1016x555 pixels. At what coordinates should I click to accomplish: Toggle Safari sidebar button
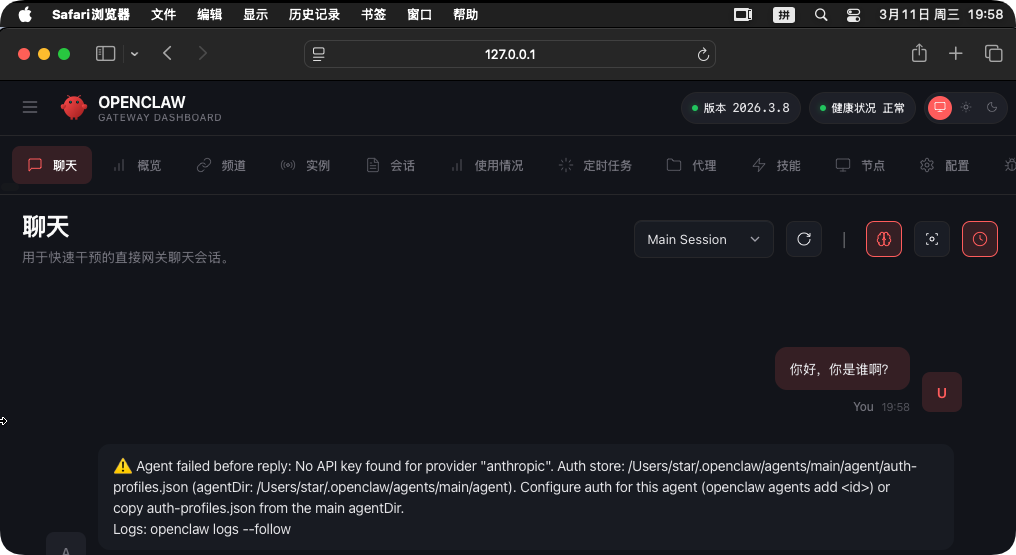(106, 54)
